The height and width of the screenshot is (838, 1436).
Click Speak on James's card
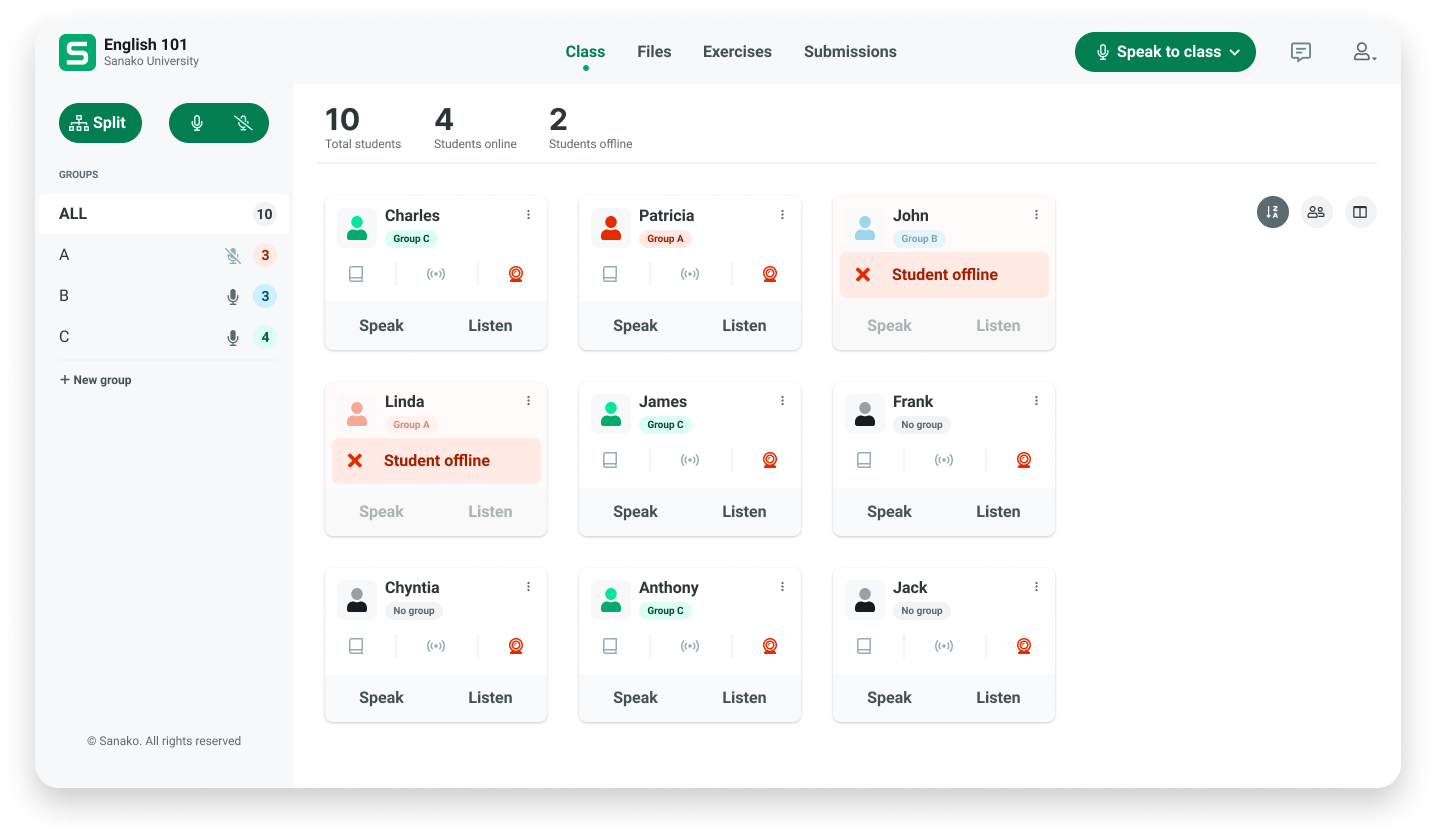tap(635, 512)
